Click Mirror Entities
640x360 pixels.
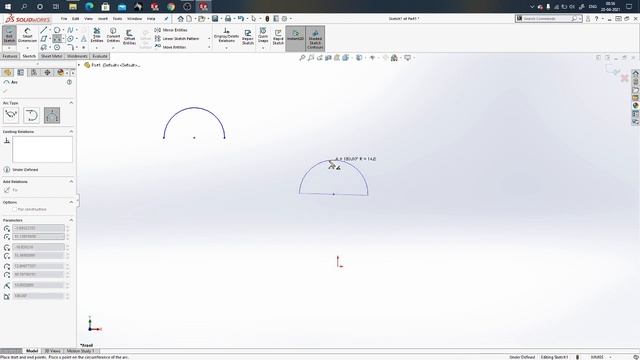point(171,30)
